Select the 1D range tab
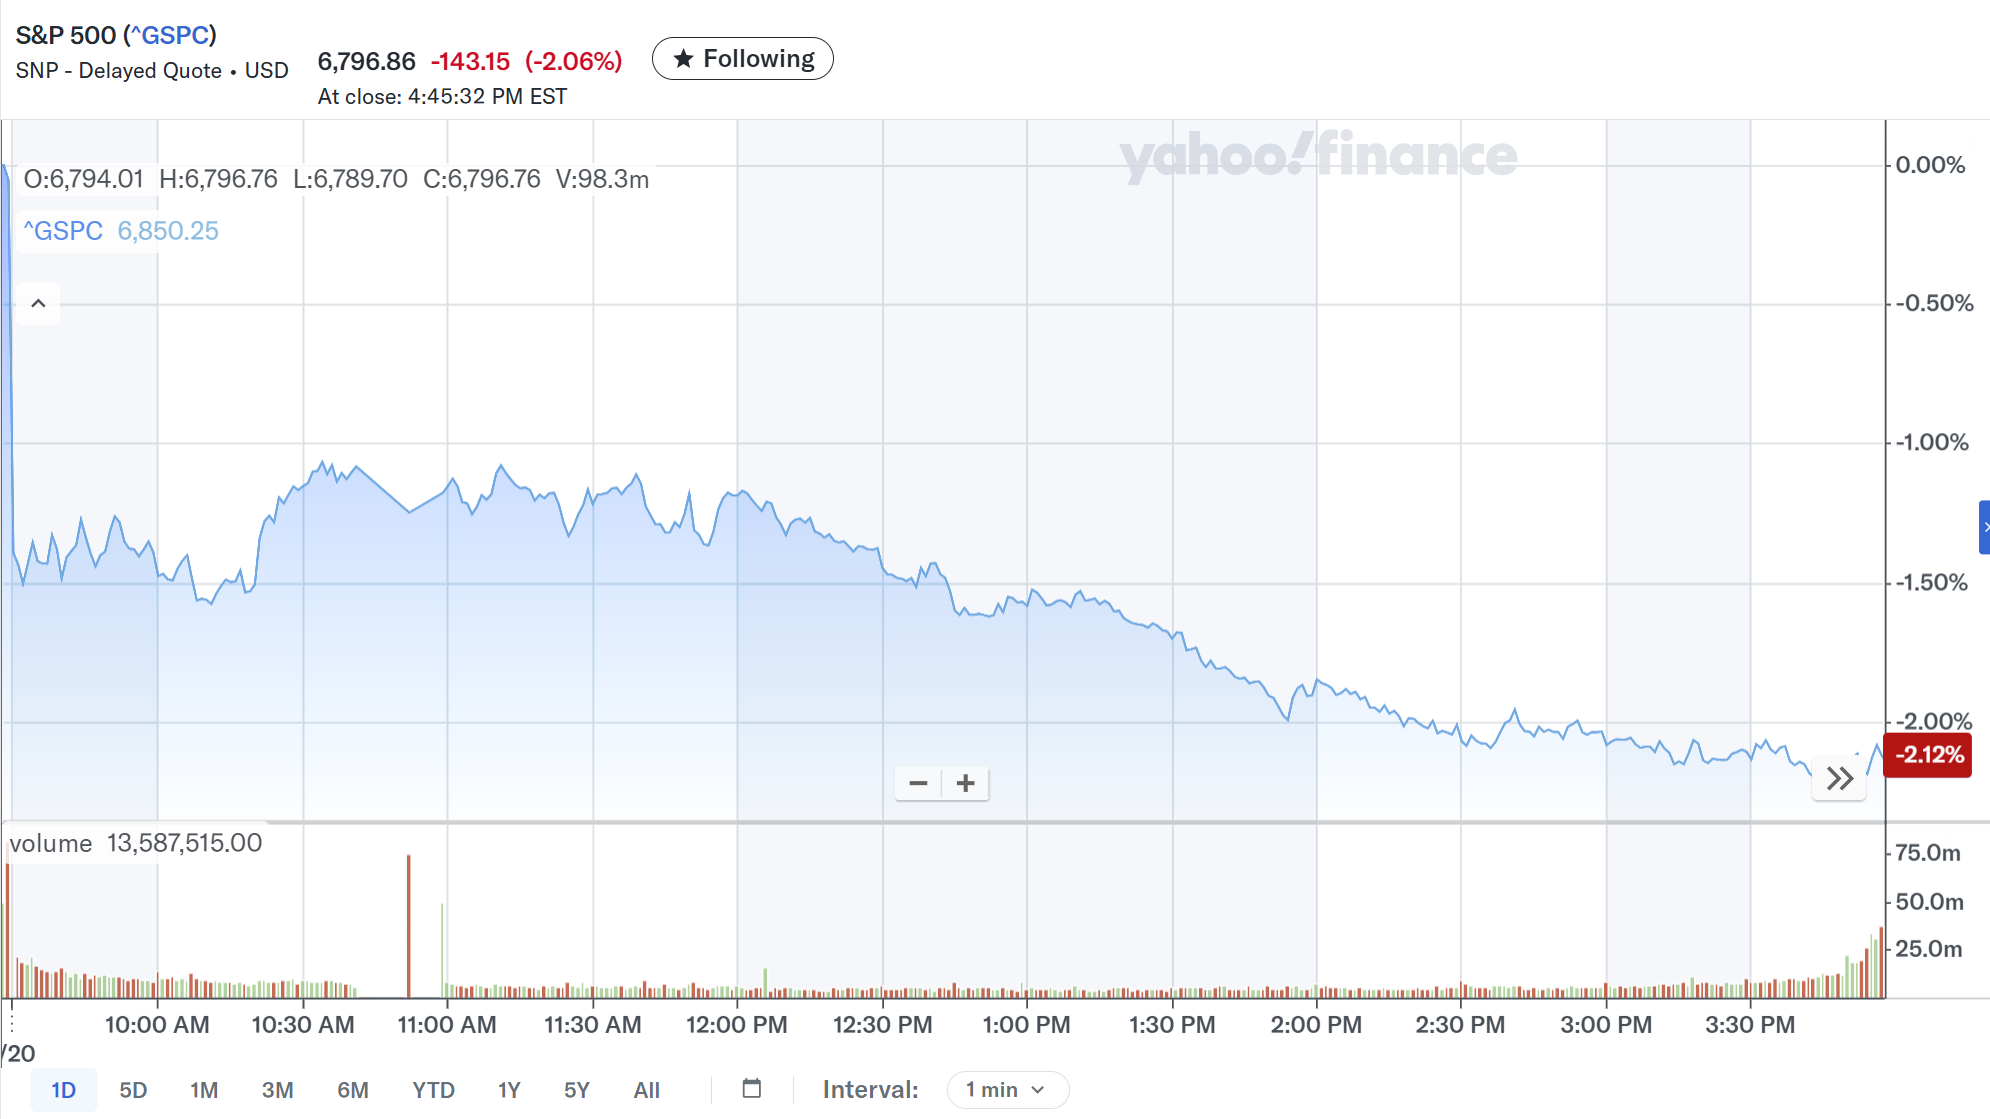Viewport: 1990px width, 1119px height. click(x=63, y=1090)
